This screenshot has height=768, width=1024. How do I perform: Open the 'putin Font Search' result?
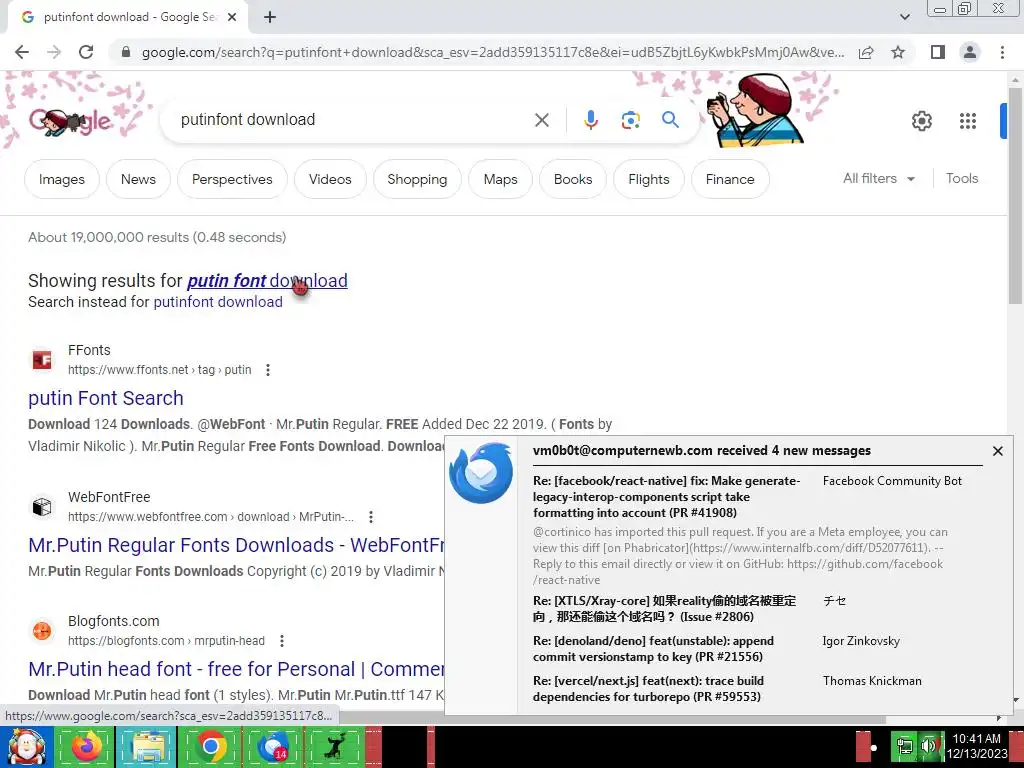coord(106,398)
